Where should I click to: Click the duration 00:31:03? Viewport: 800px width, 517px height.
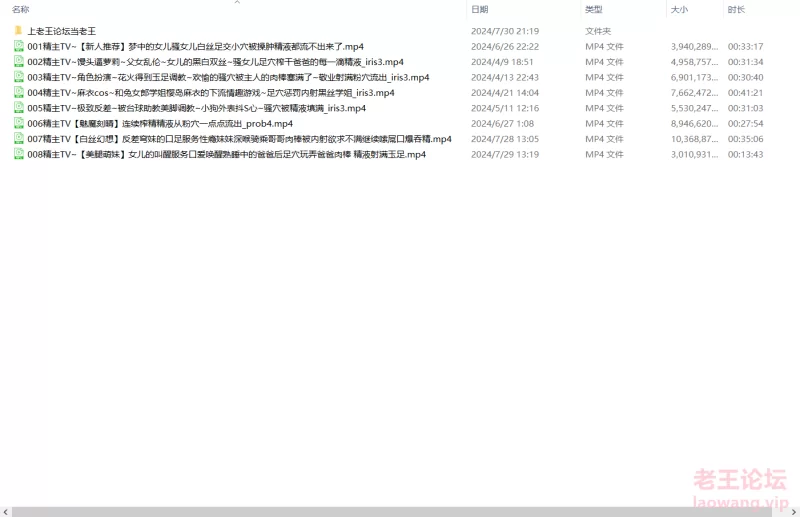[x=745, y=108]
